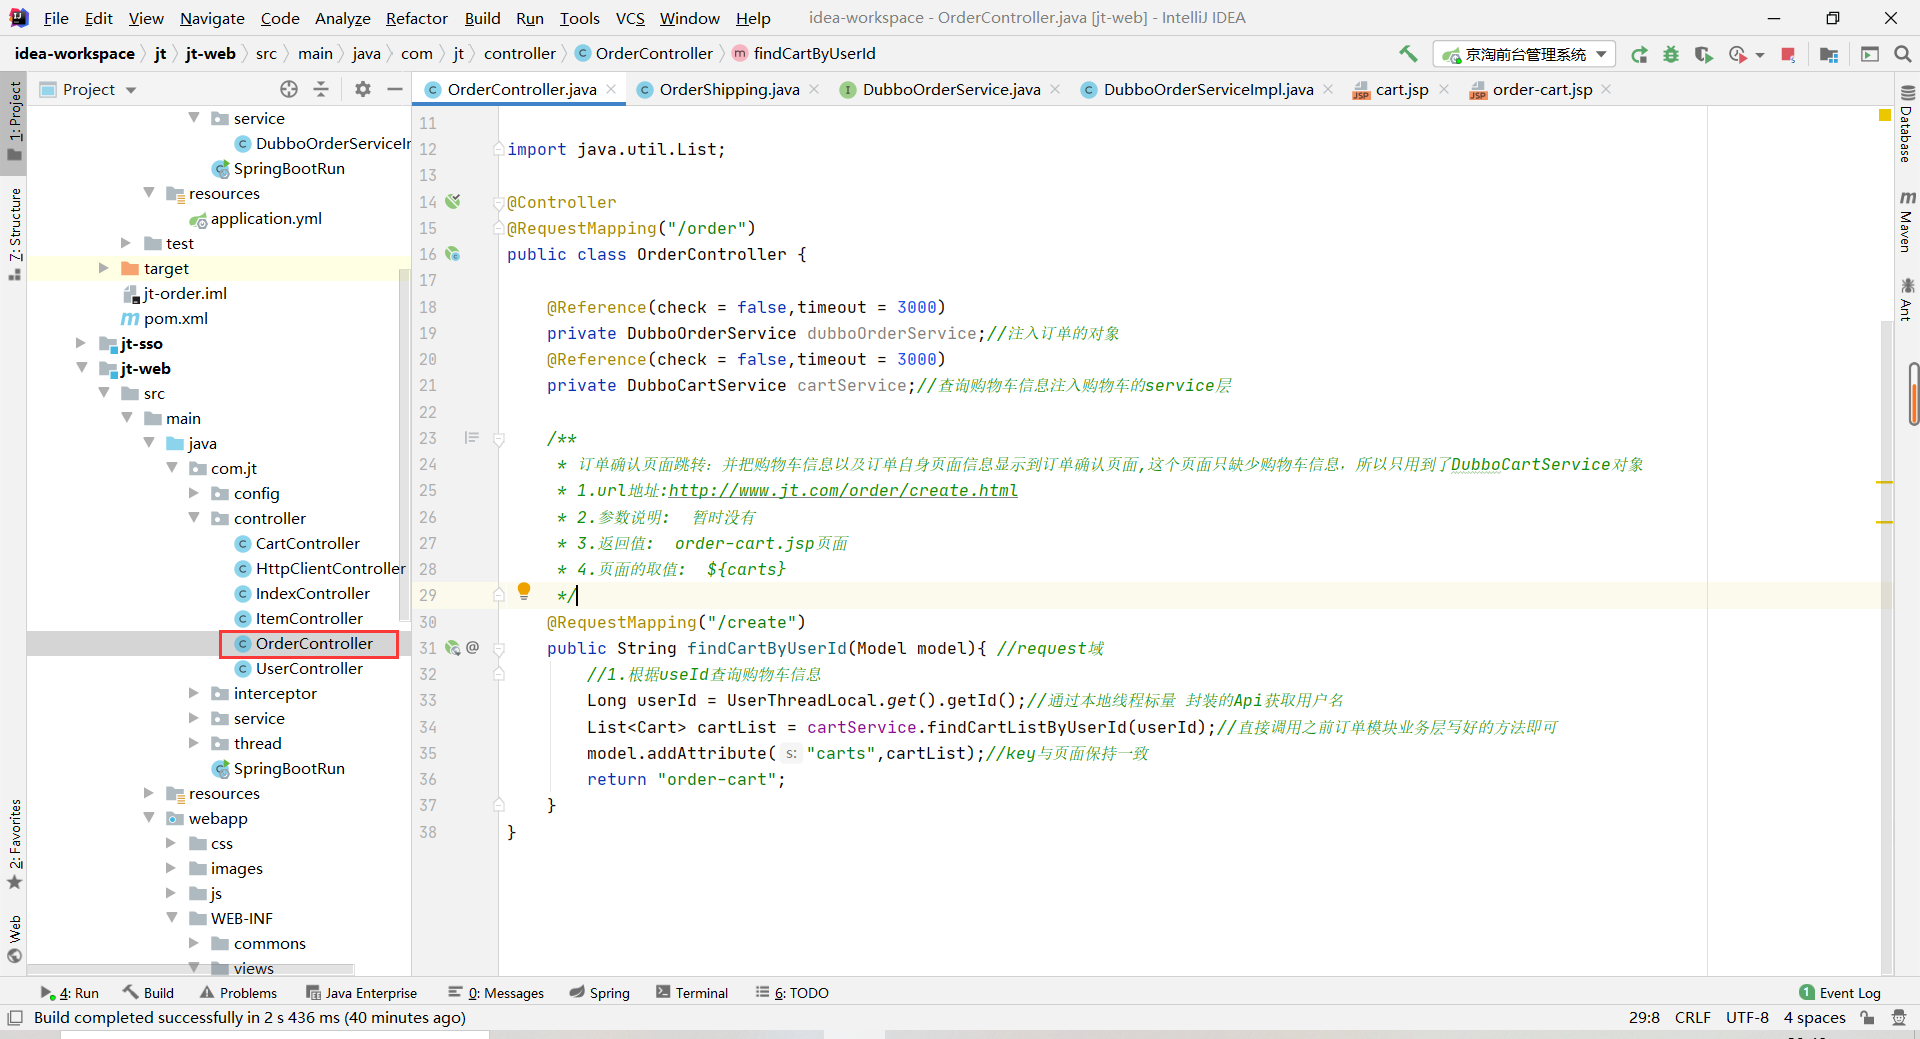
Task: Open the Refactor menu
Action: pyautogui.click(x=417, y=18)
